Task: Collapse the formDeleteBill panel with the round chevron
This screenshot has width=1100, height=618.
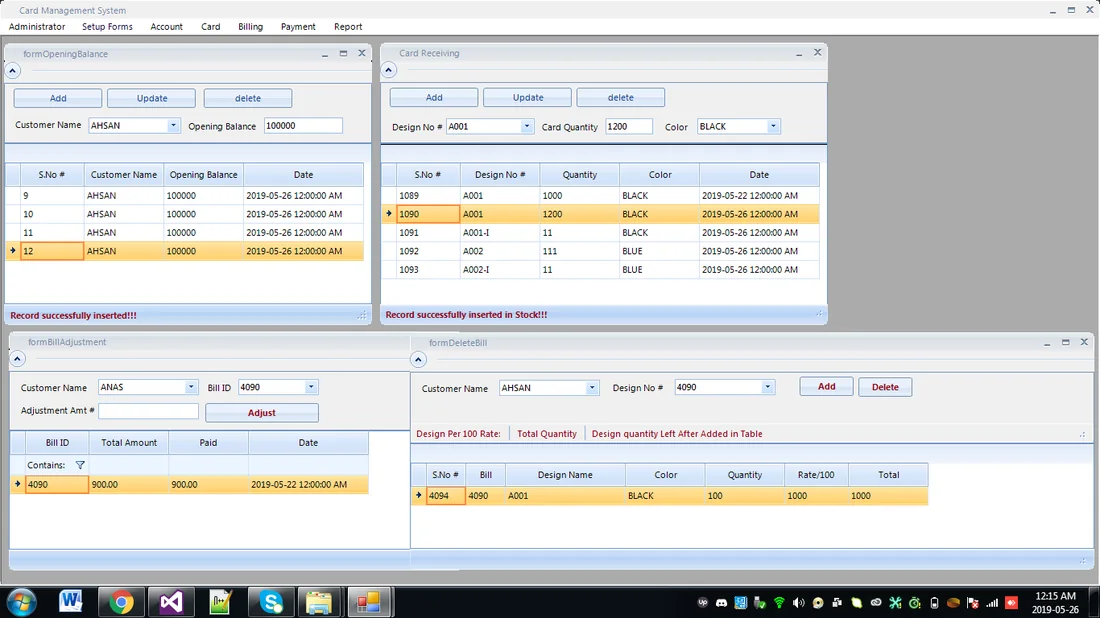Action: coord(418,360)
